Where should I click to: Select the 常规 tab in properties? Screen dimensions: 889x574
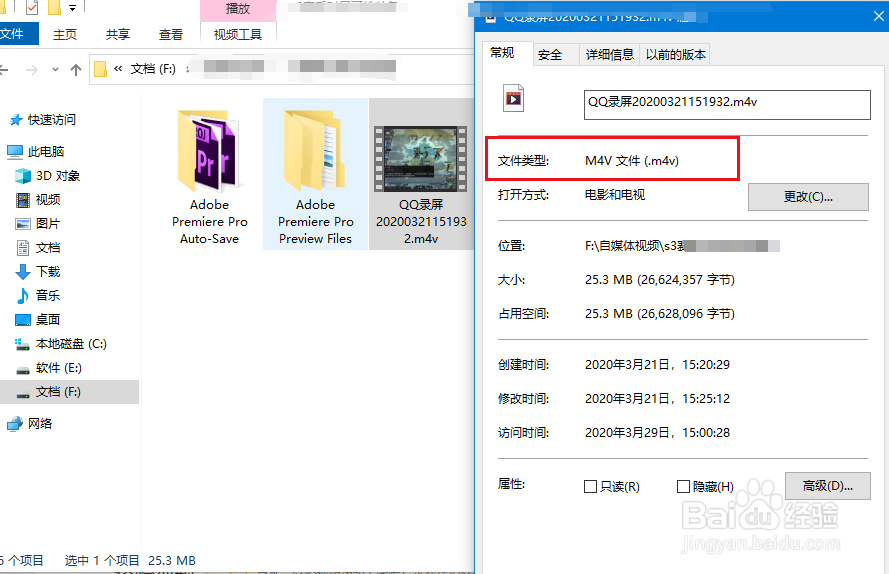pyautogui.click(x=502, y=53)
